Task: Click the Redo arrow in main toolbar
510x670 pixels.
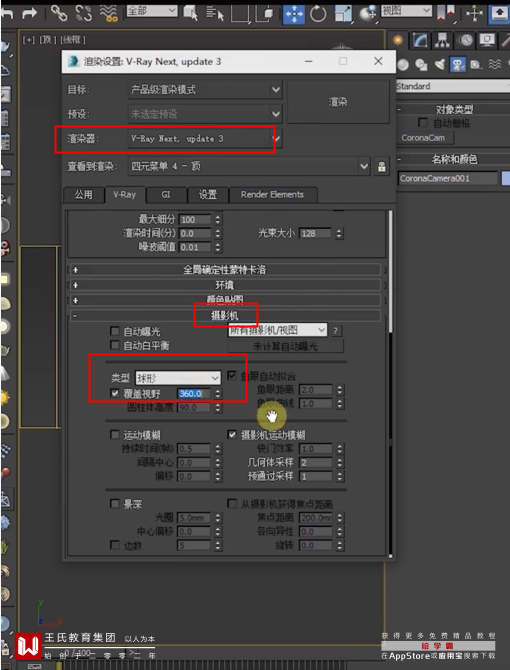Action: click(29, 13)
